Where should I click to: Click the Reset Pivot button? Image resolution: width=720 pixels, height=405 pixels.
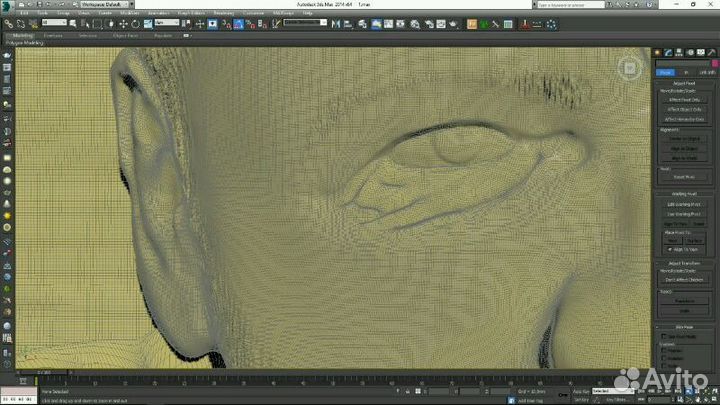pos(684,177)
